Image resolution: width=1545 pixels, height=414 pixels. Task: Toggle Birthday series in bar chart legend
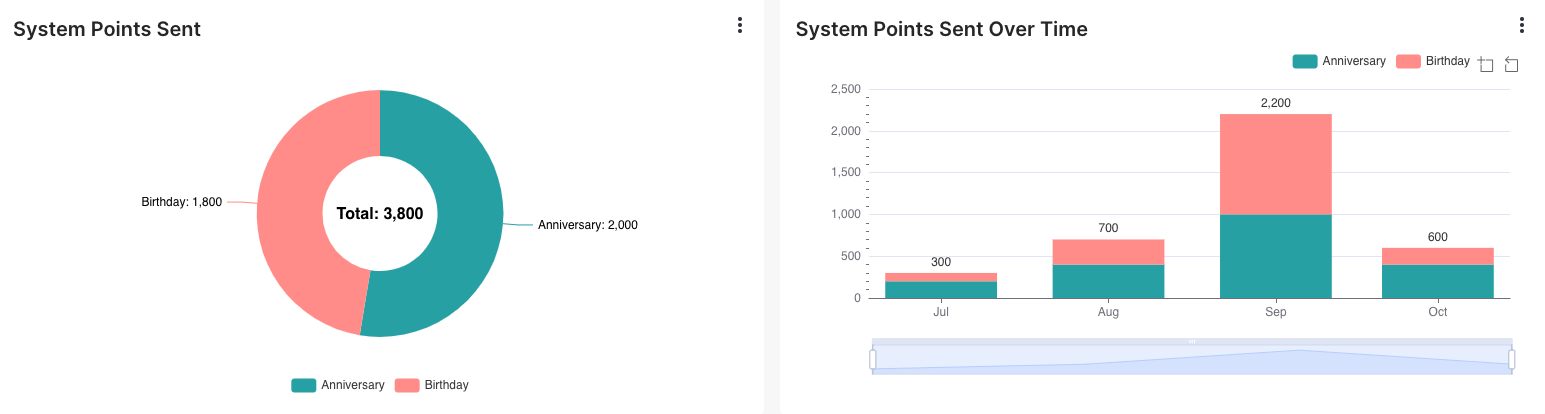[1433, 61]
